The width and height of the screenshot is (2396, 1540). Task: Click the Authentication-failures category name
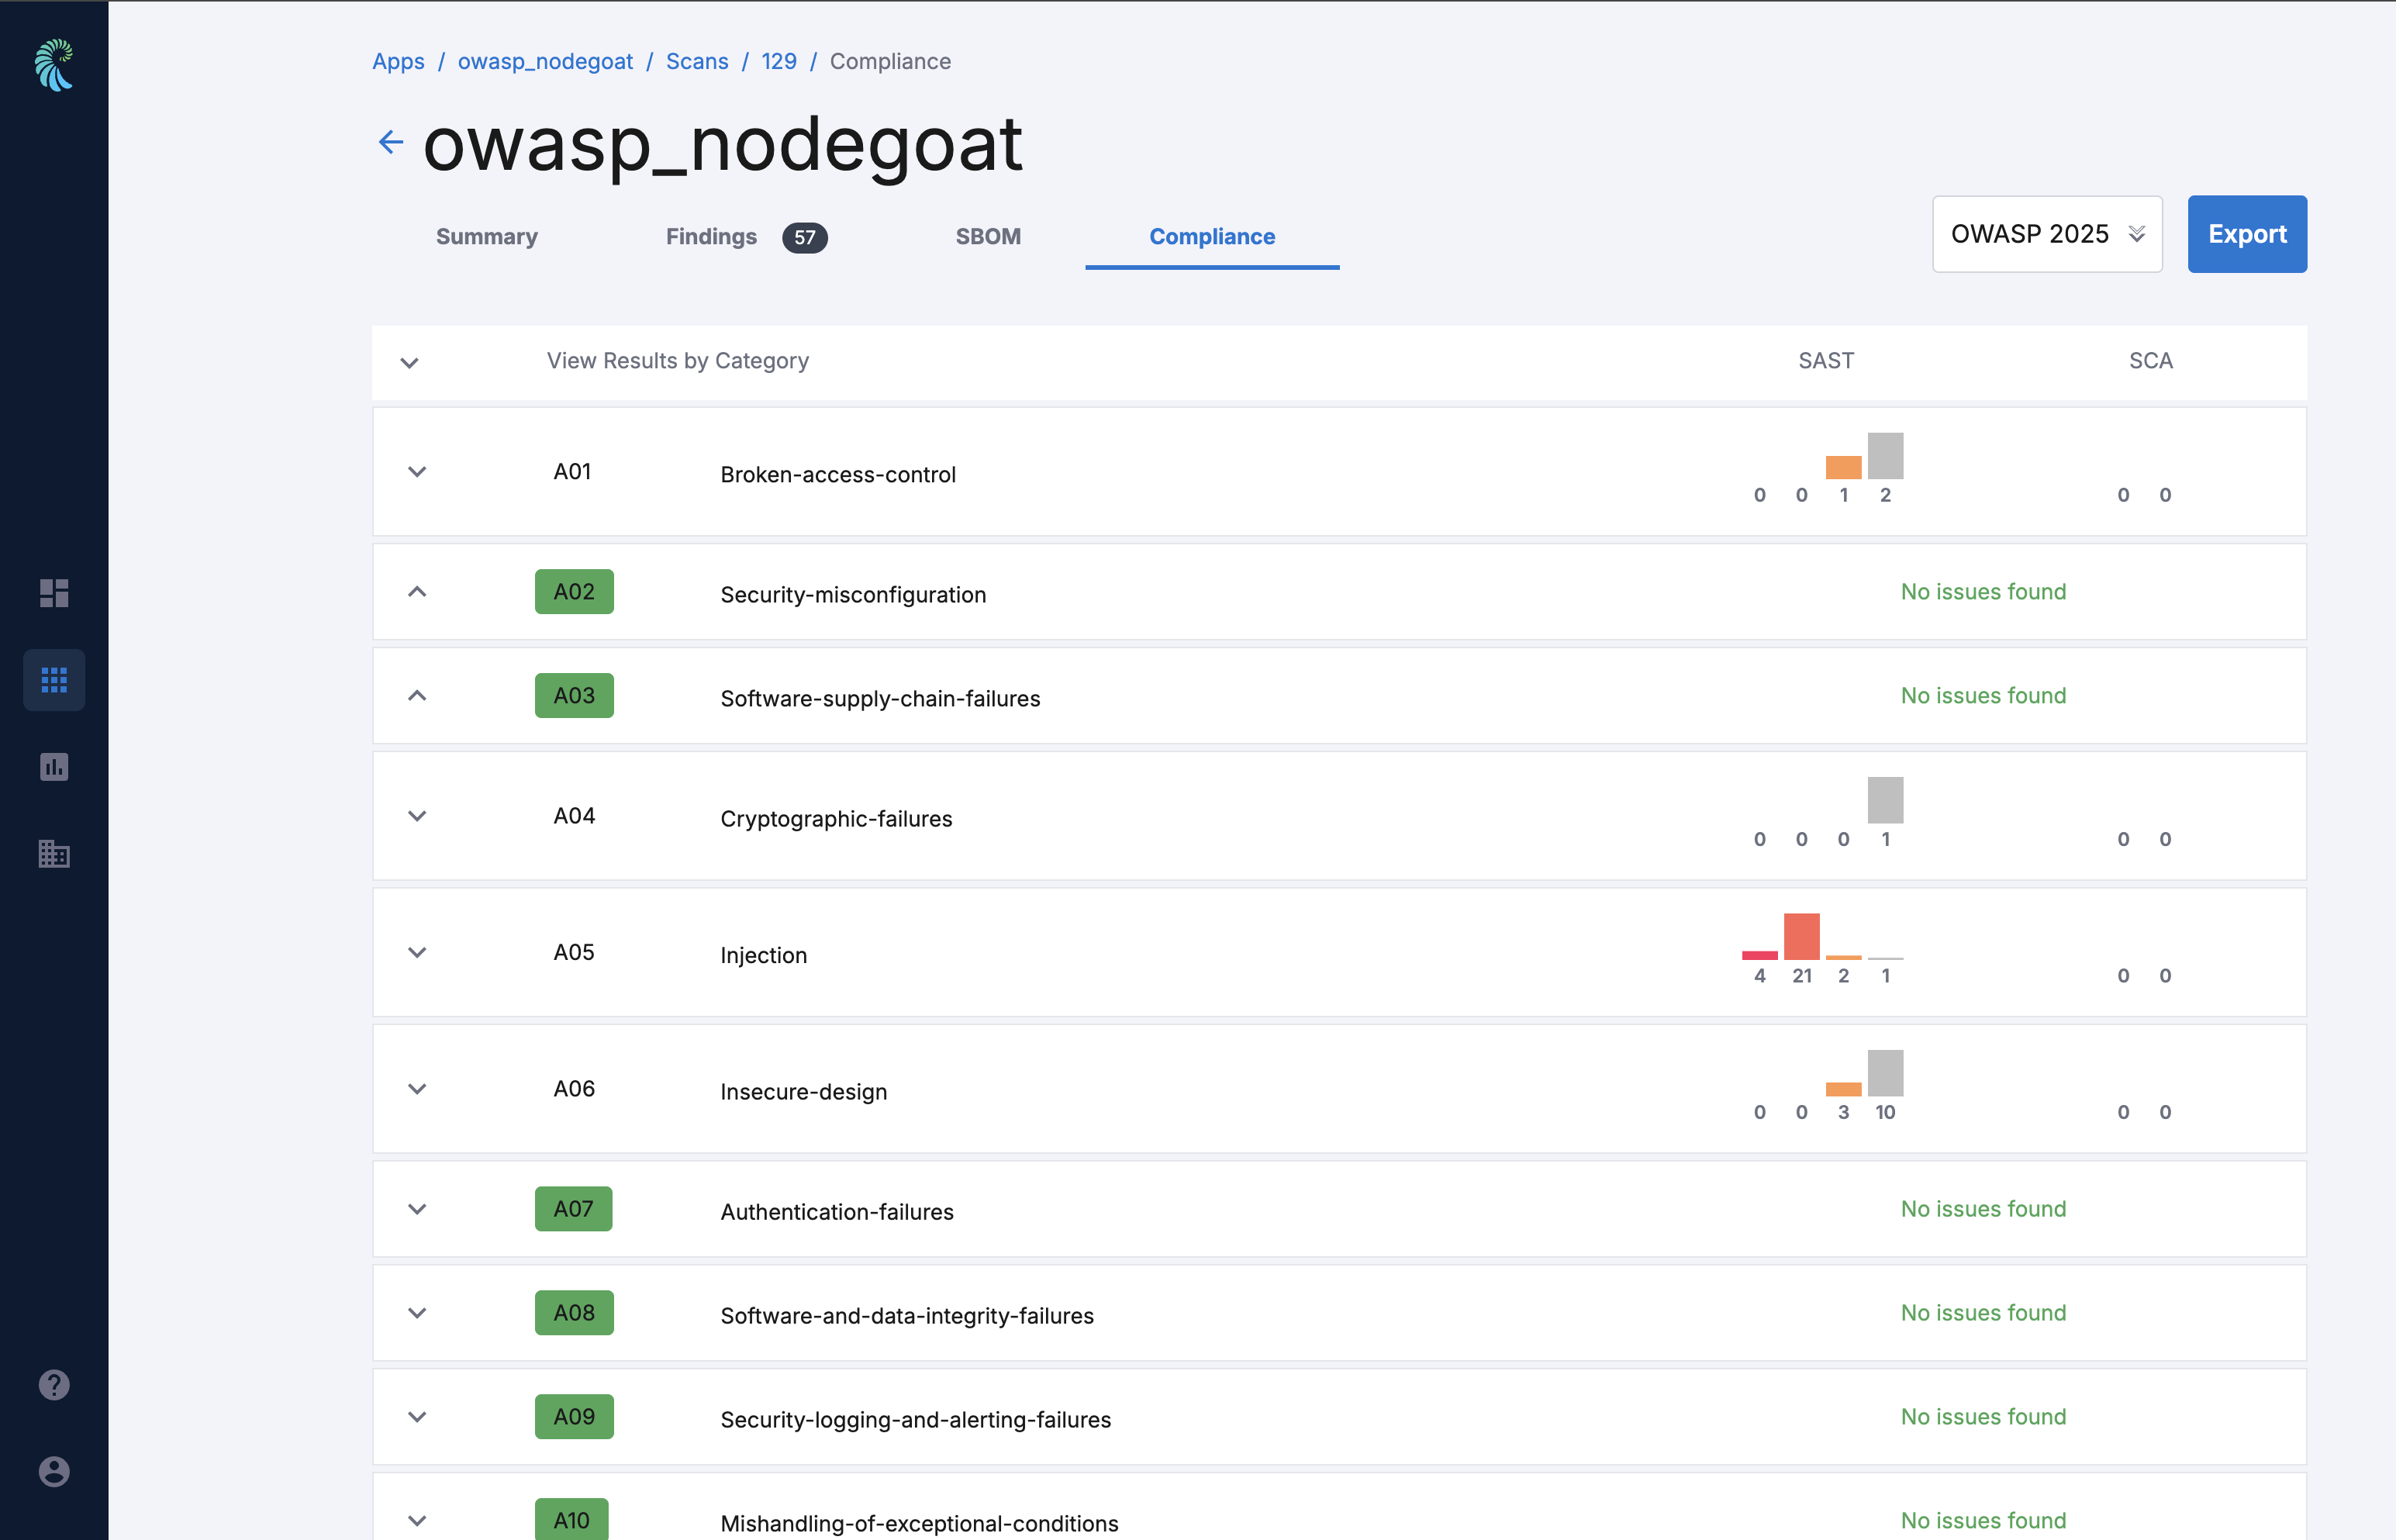[837, 1212]
